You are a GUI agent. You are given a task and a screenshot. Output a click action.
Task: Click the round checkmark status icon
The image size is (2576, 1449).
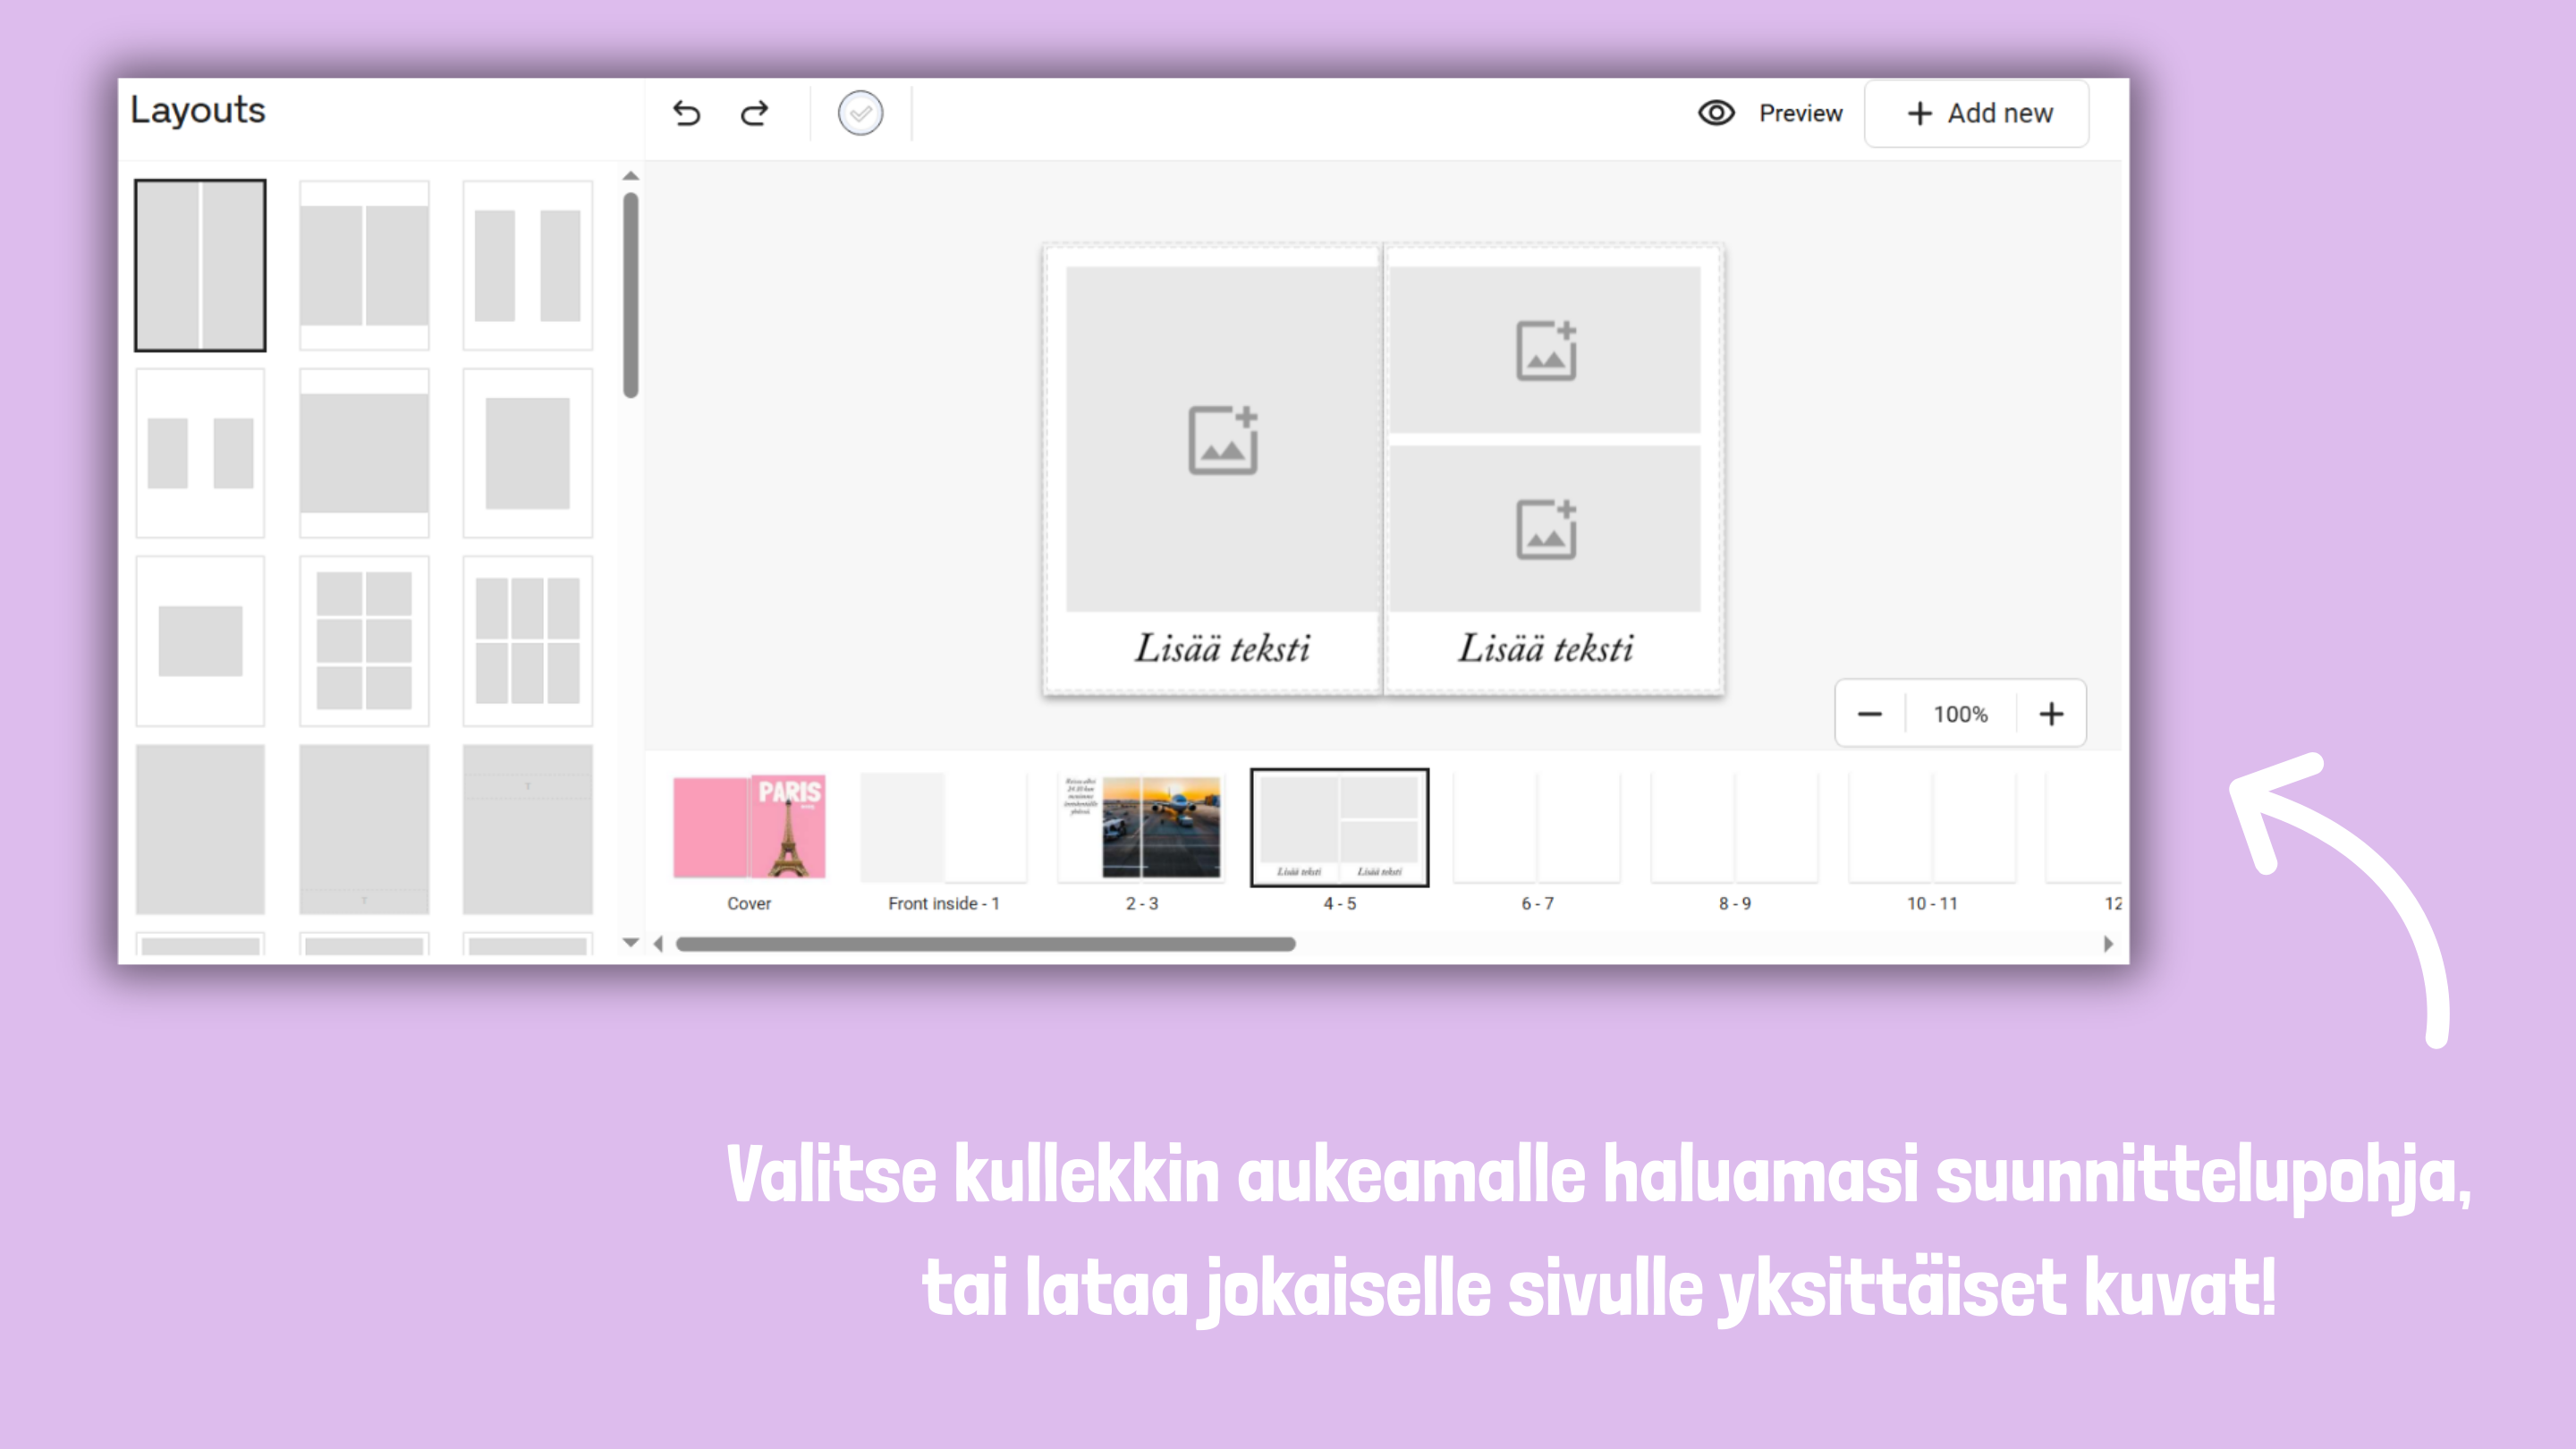click(860, 113)
